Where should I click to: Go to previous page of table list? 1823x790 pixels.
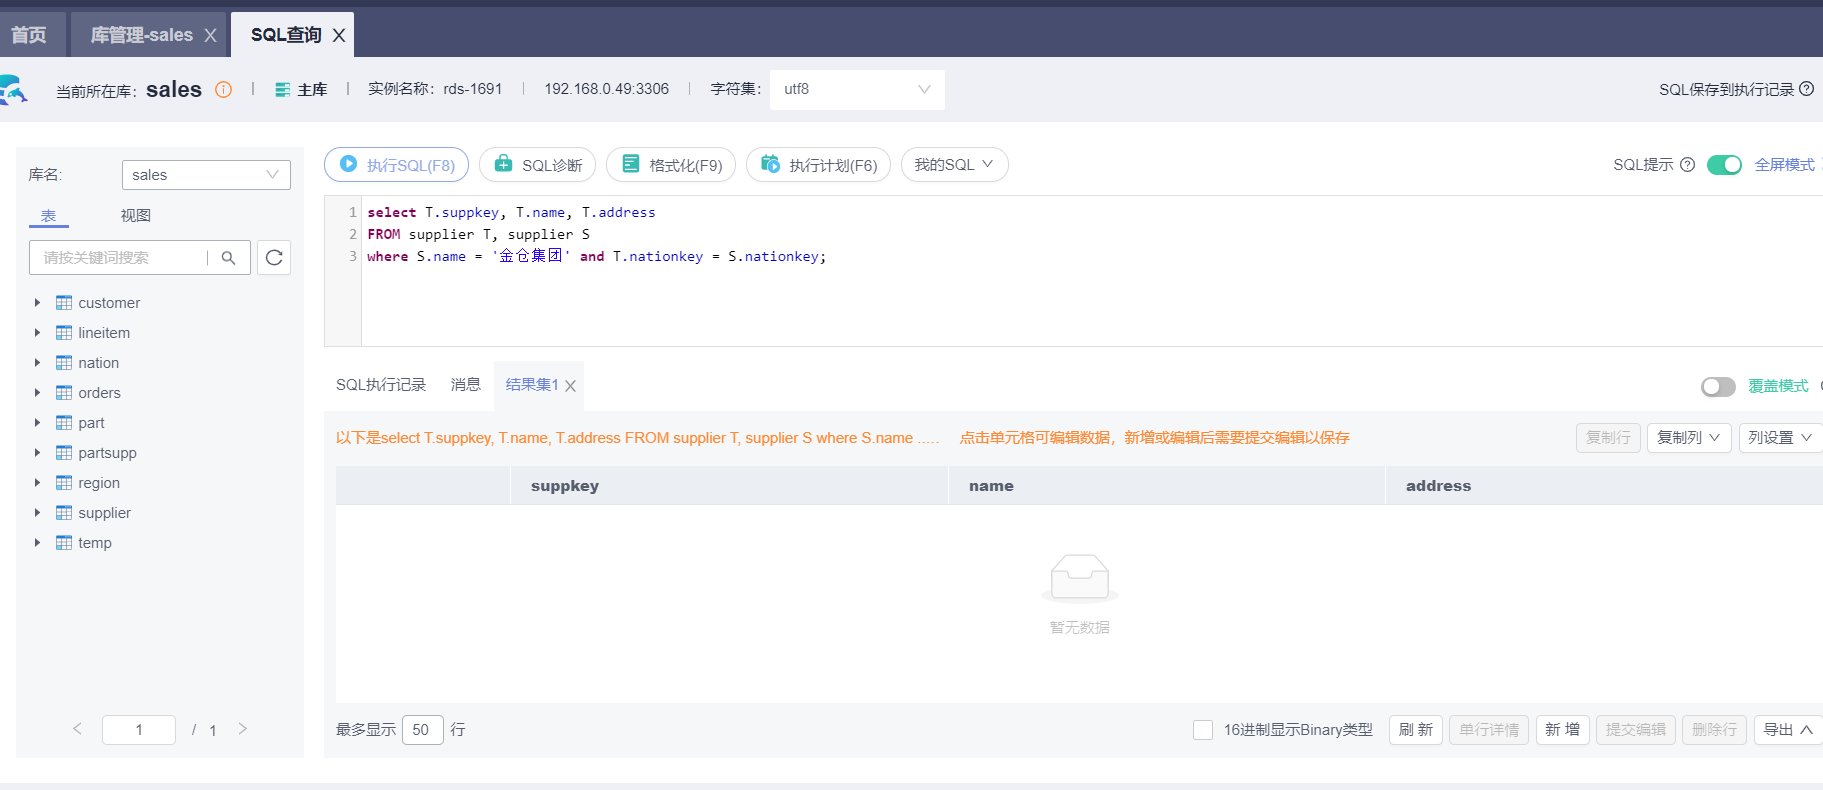77,729
